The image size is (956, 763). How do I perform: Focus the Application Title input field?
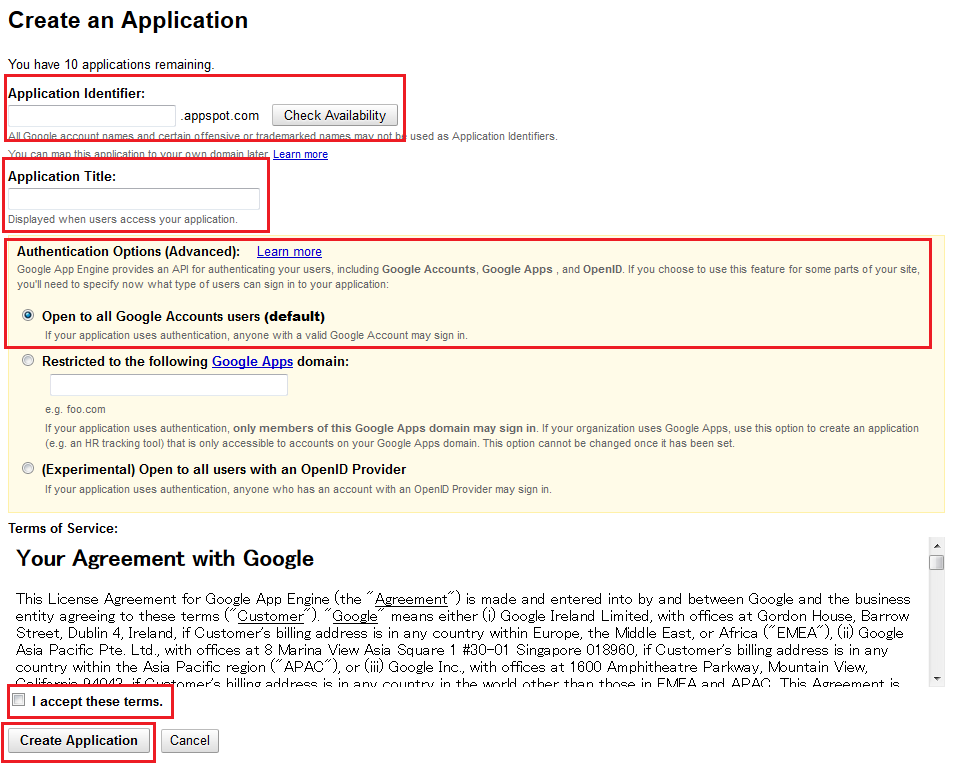[x=134, y=199]
